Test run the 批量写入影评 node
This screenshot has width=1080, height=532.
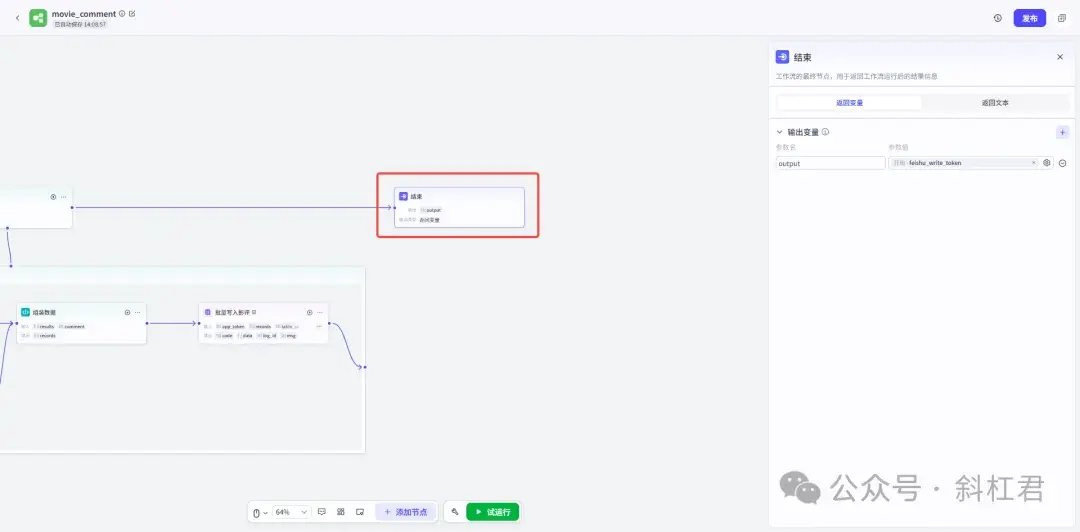309,313
